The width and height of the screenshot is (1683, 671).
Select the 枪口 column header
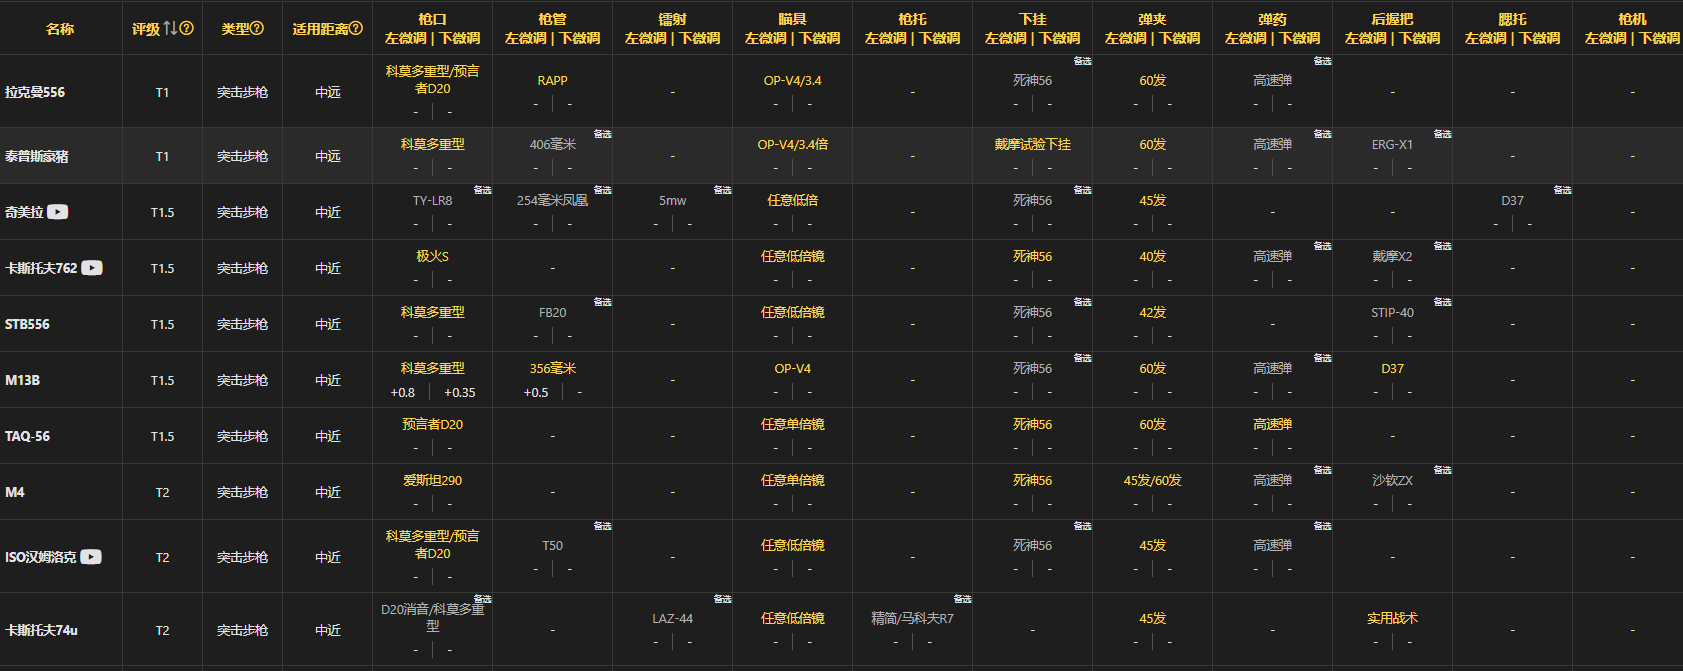click(432, 19)
